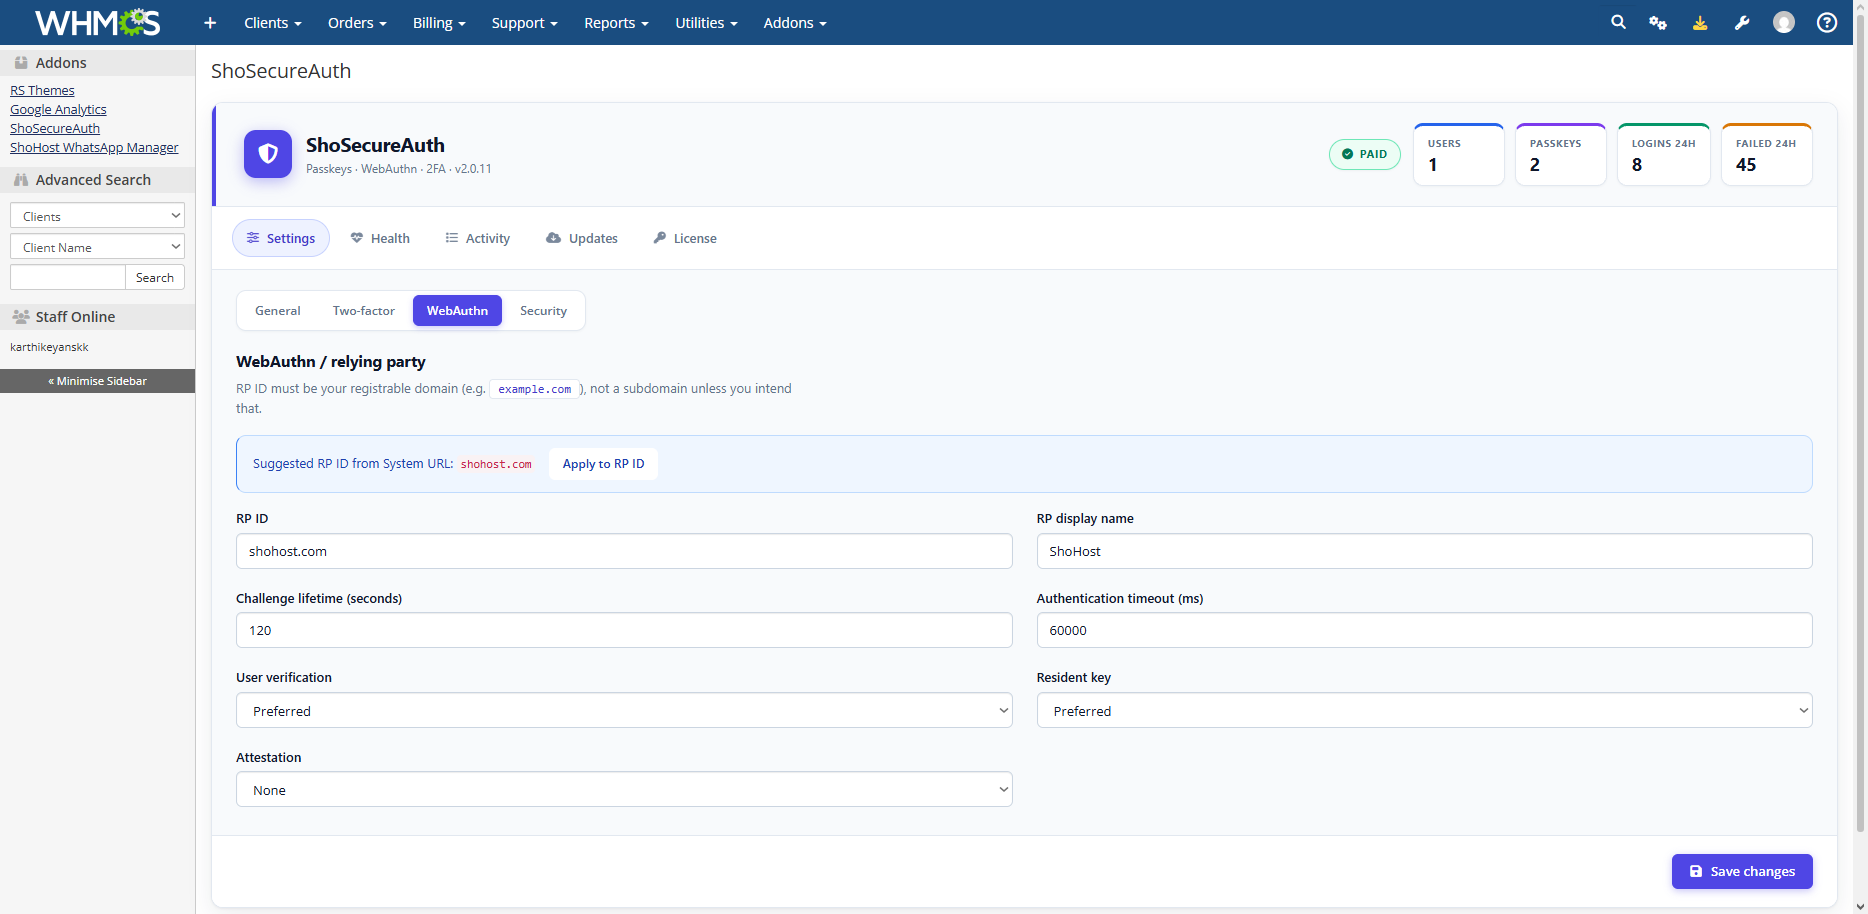1868x914 pixels.
Task: Open the RS Themes addon link
Action: coord(42,91)
